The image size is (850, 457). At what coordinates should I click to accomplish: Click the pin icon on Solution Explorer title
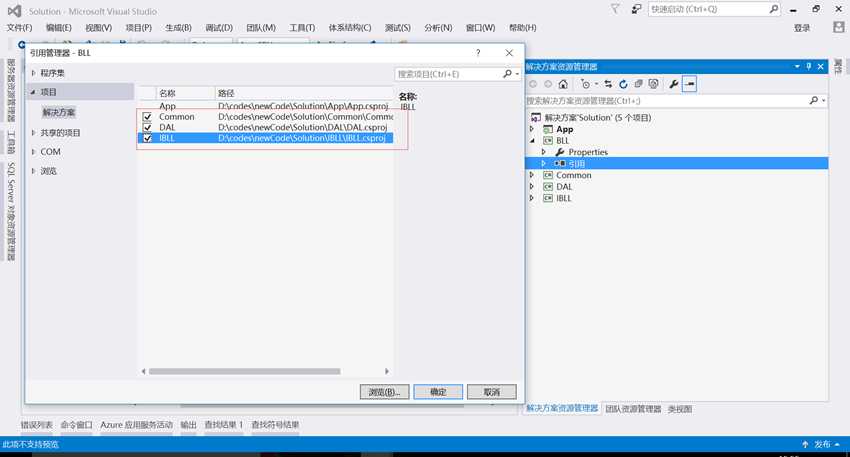click(809, 66)
